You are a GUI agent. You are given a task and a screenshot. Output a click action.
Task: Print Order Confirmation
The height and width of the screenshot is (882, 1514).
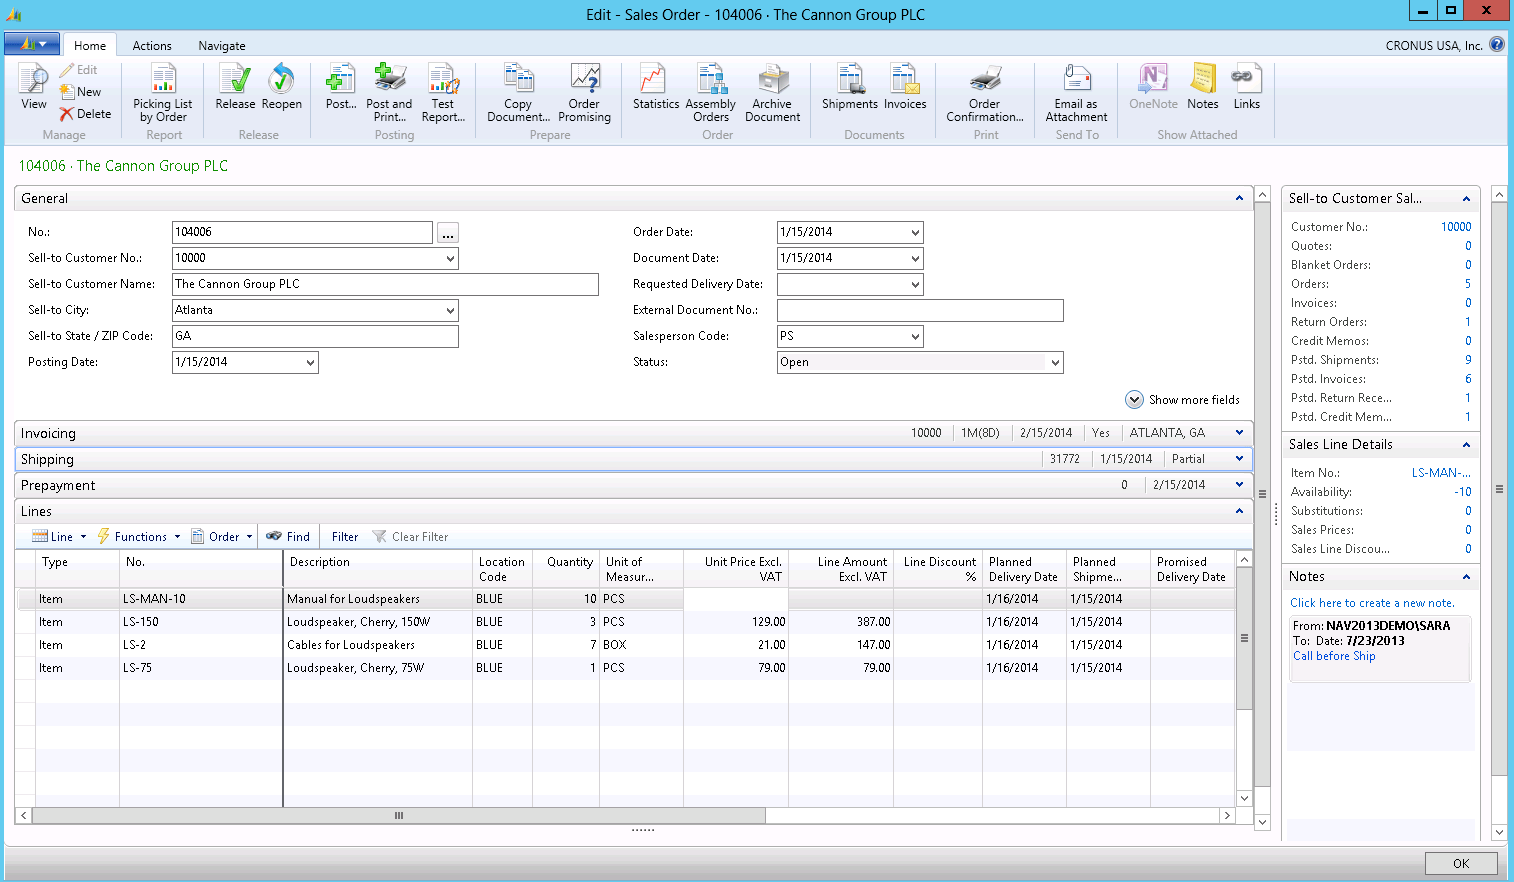click(985, 93)
